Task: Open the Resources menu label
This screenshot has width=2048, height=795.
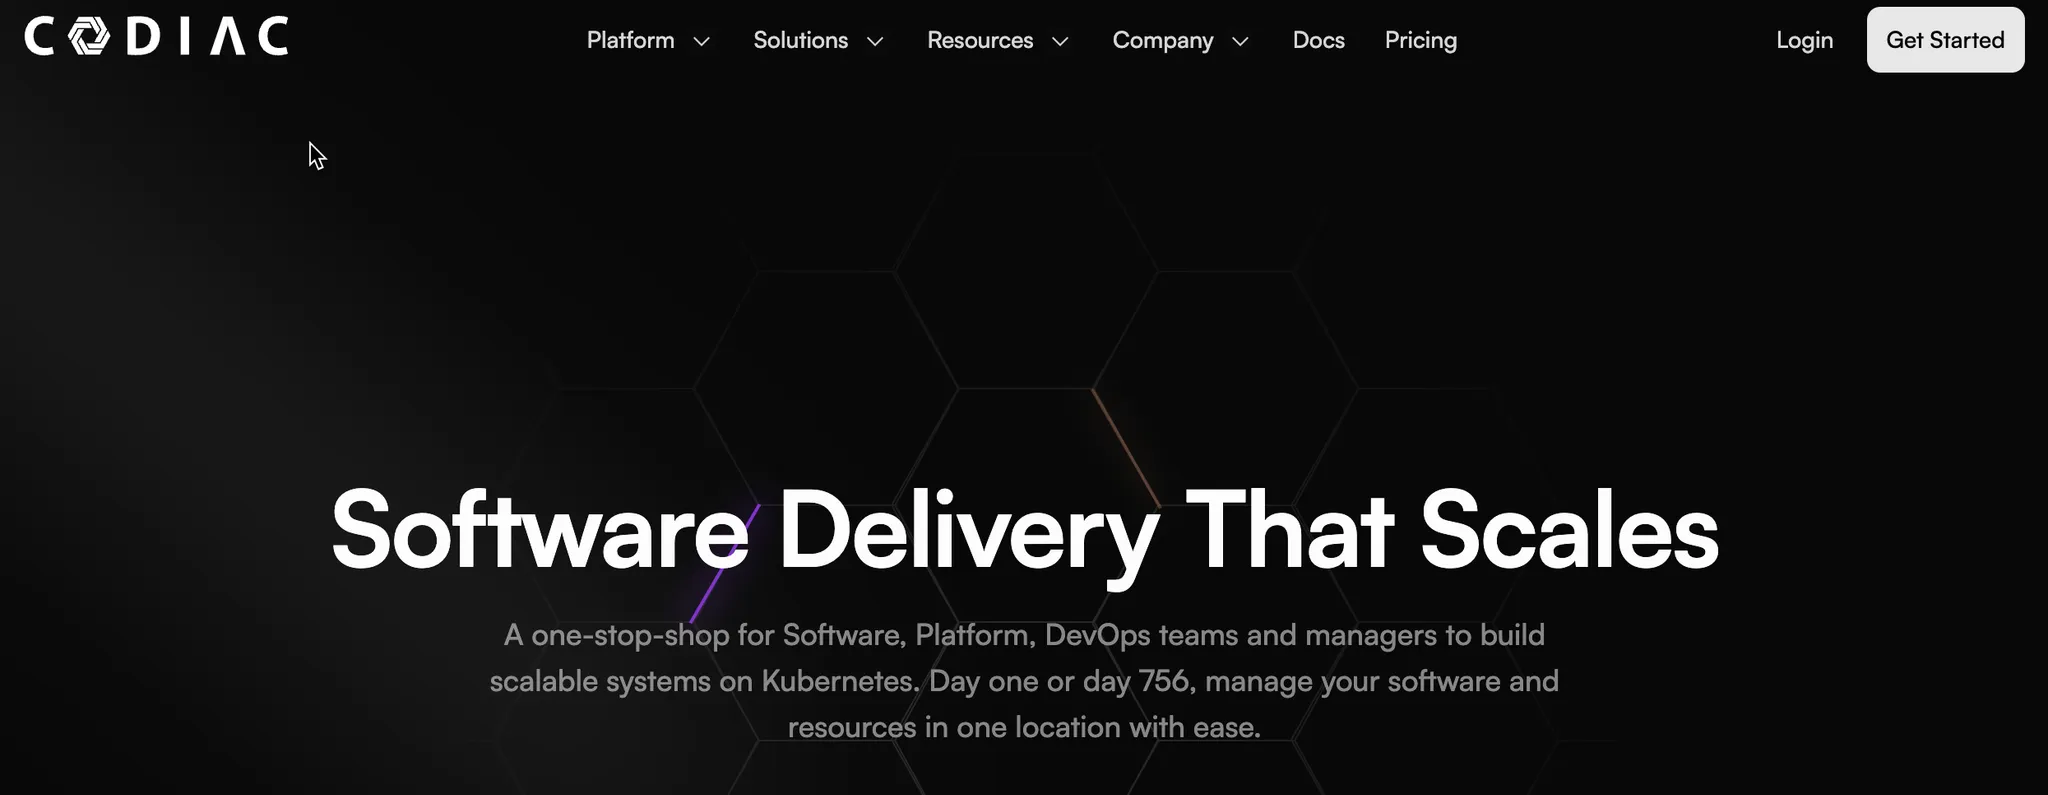Action: [979, 40]
